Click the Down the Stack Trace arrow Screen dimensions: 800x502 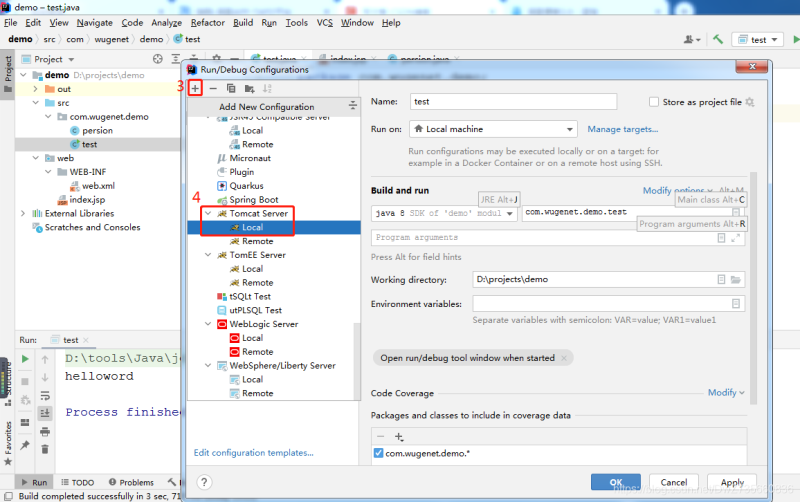coord(45,378)
